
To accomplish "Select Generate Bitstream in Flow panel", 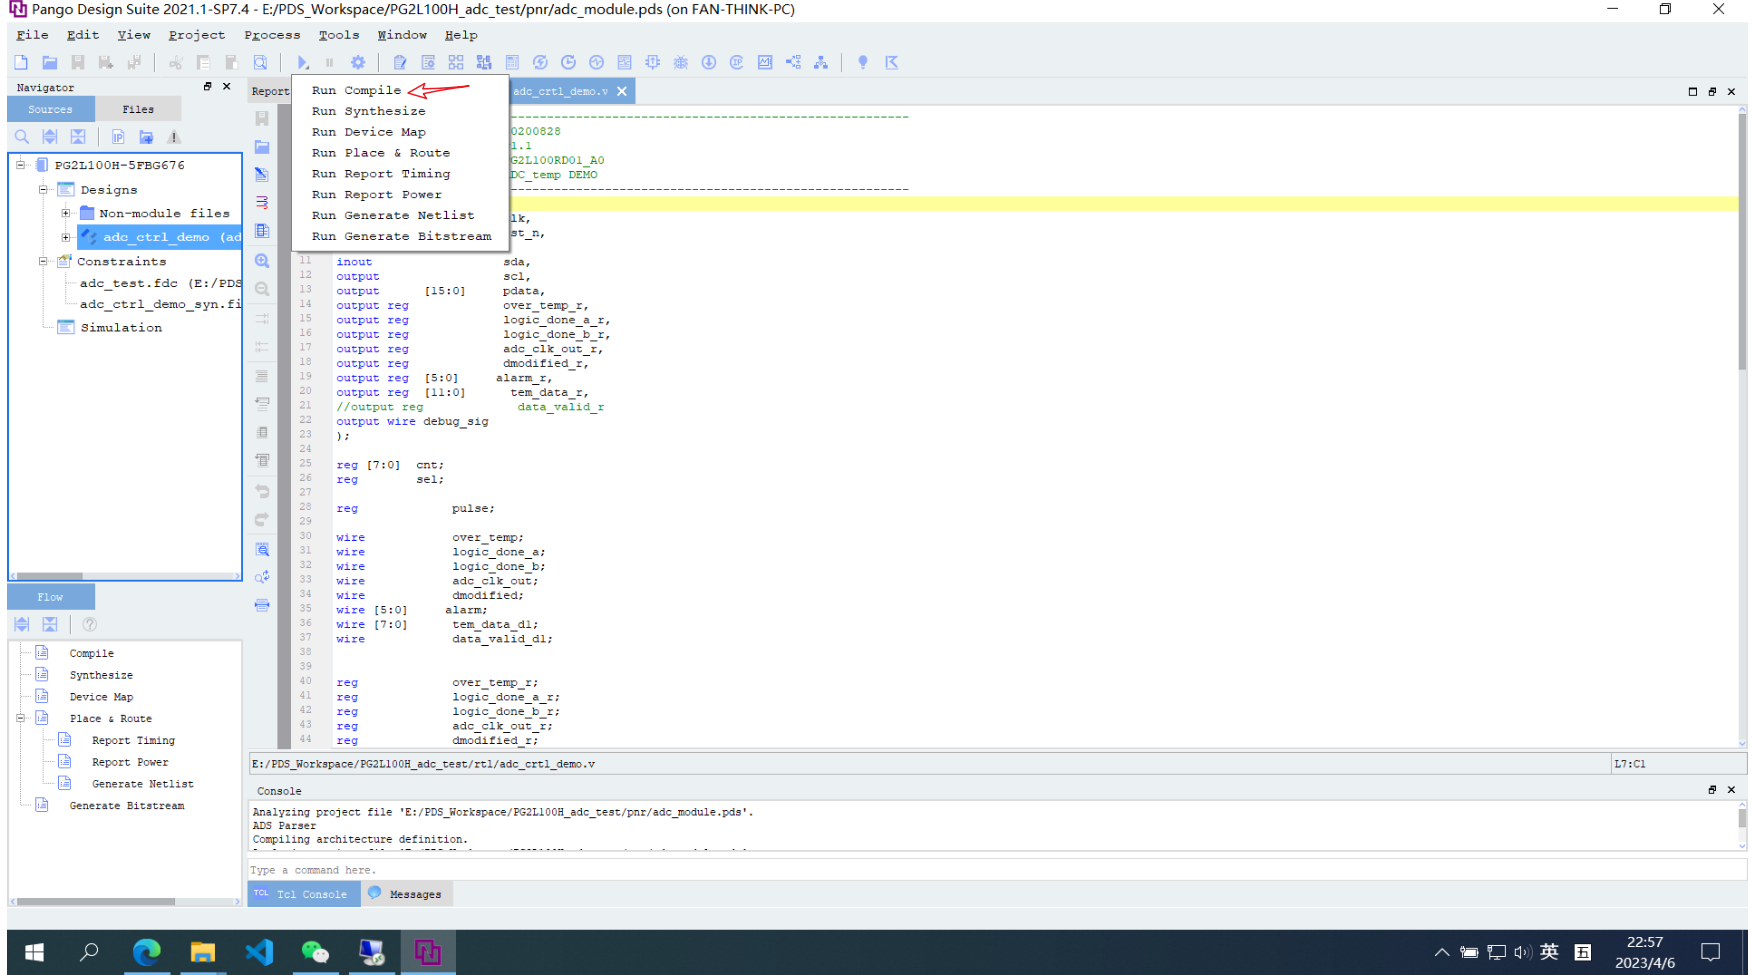I will (127, 806).
